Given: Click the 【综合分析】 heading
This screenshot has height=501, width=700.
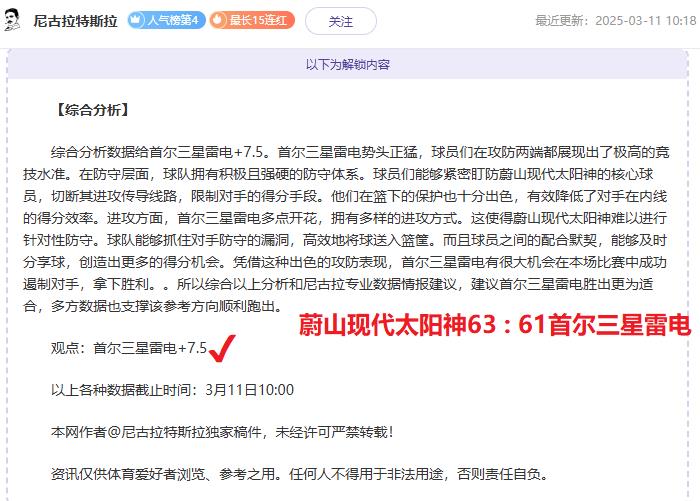Looking at the screenshot, I should pyautogui.click(x=93, y=110).
